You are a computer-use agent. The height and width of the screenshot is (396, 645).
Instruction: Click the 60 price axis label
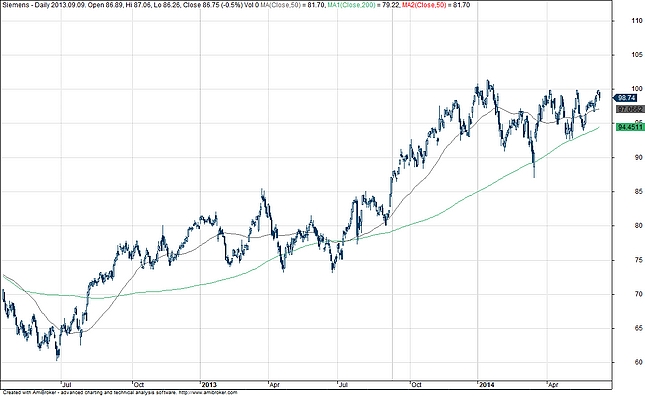[x=638, y=362]
